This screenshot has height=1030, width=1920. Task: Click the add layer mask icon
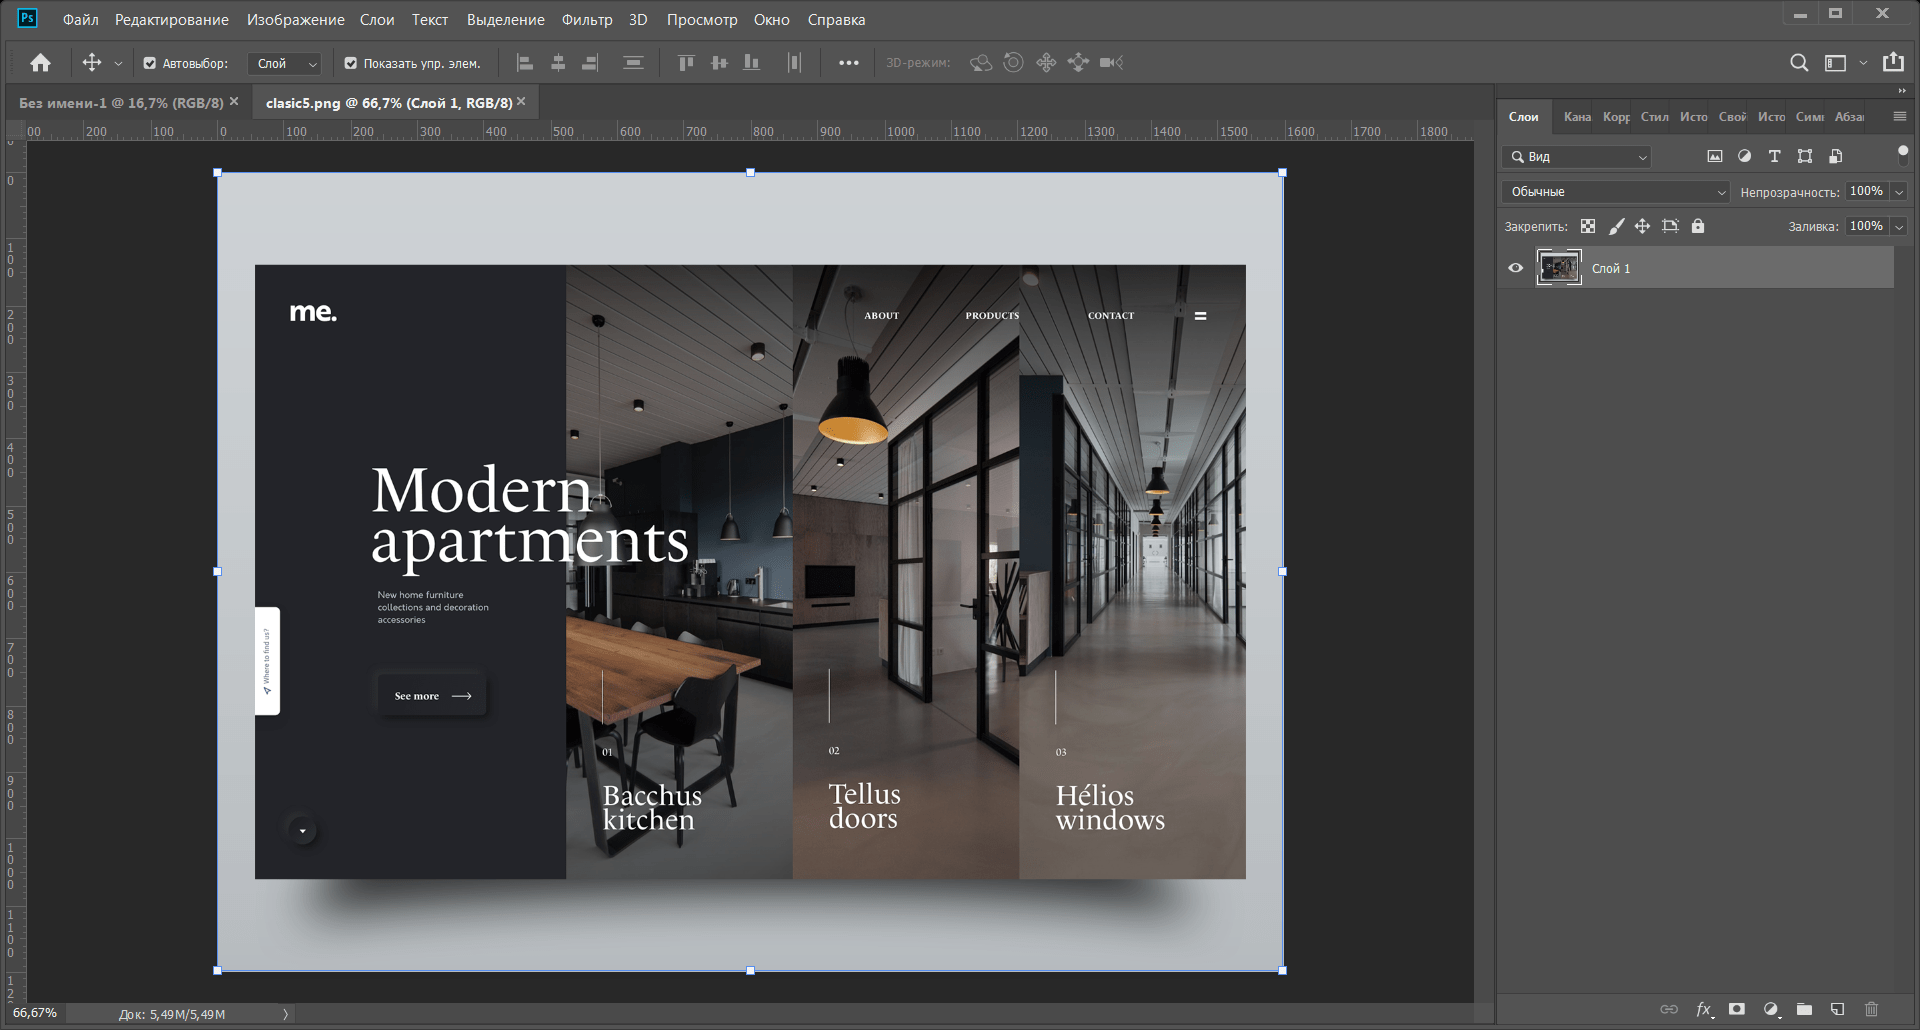click(x=1737, y=1009)
